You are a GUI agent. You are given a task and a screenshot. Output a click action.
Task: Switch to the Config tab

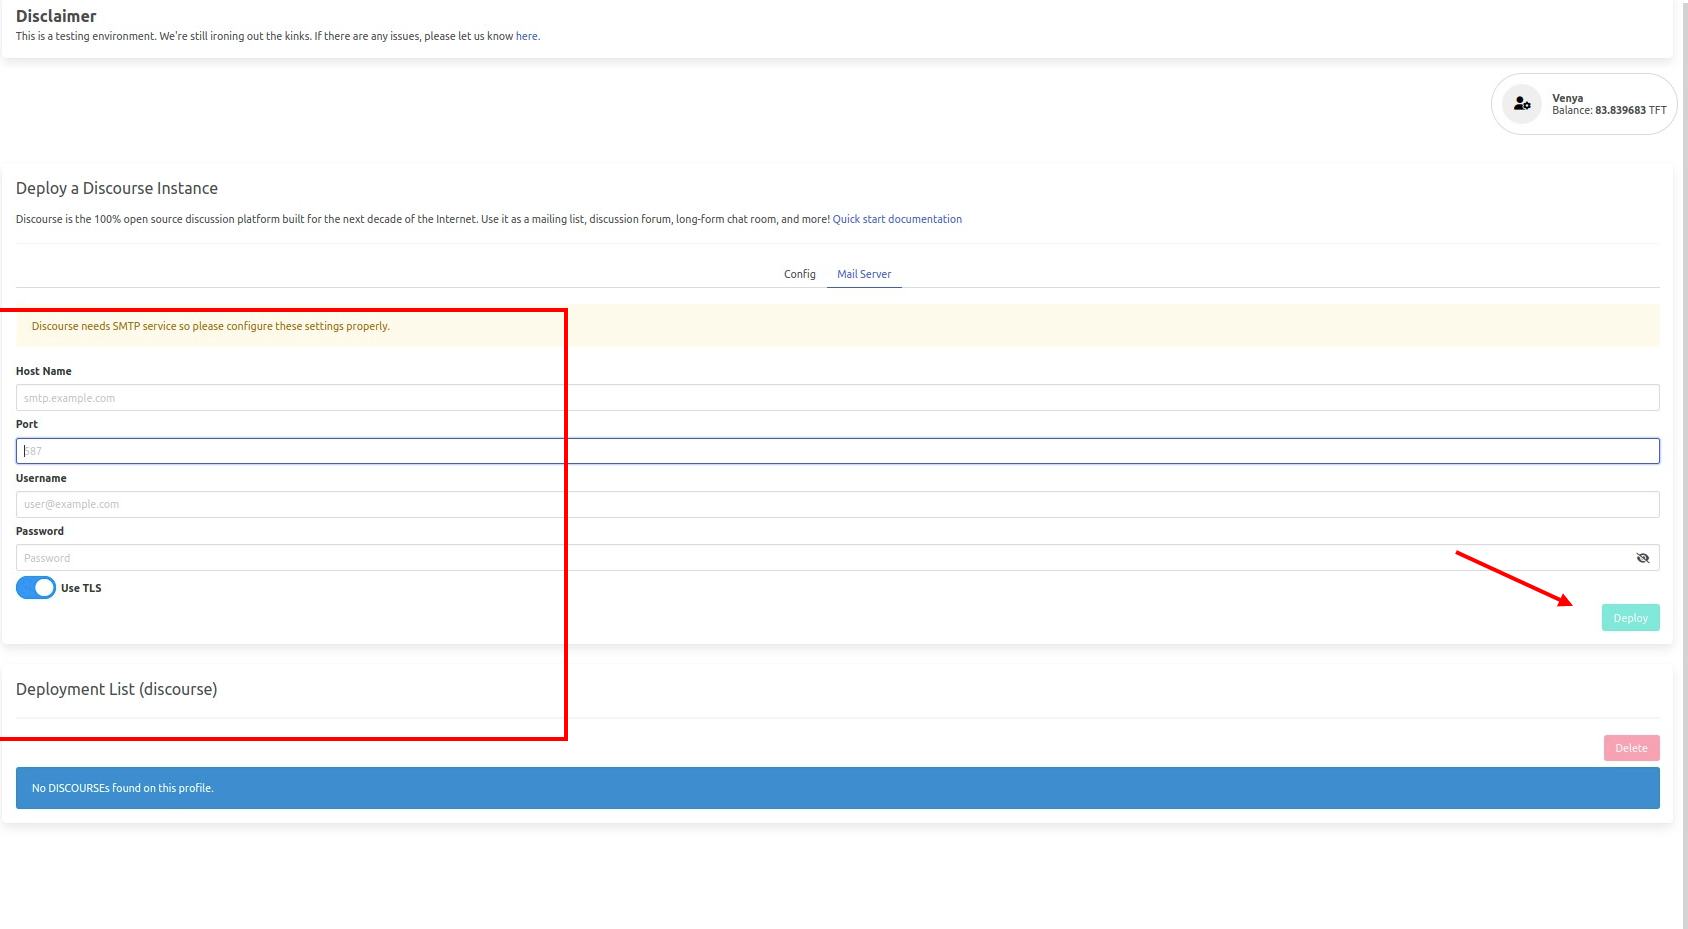pos(799,273)
